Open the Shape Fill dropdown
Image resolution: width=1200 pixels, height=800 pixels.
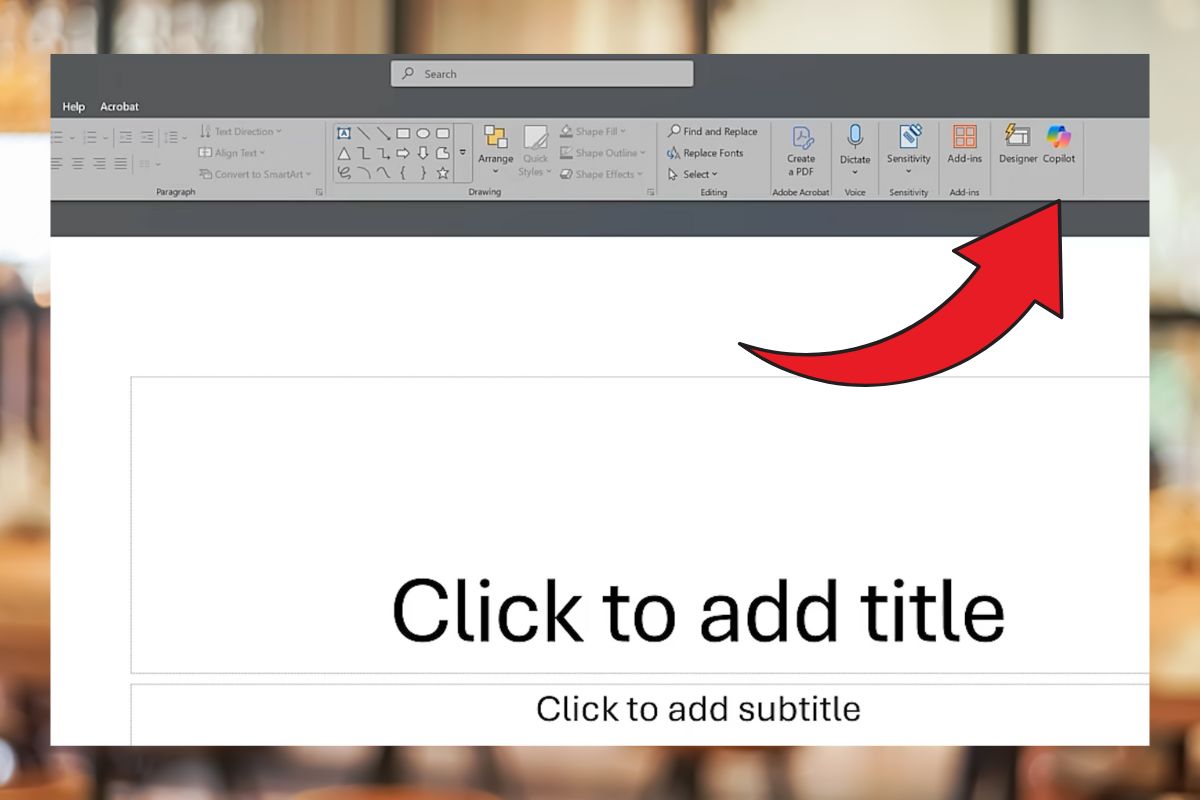click(x=593, y=131)
